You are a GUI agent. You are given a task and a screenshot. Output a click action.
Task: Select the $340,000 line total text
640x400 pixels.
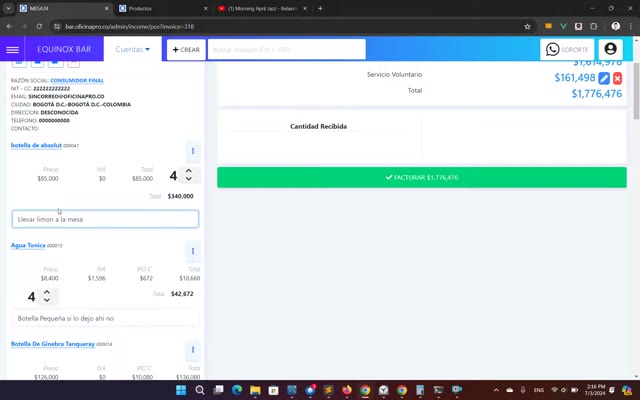point(180,196)
